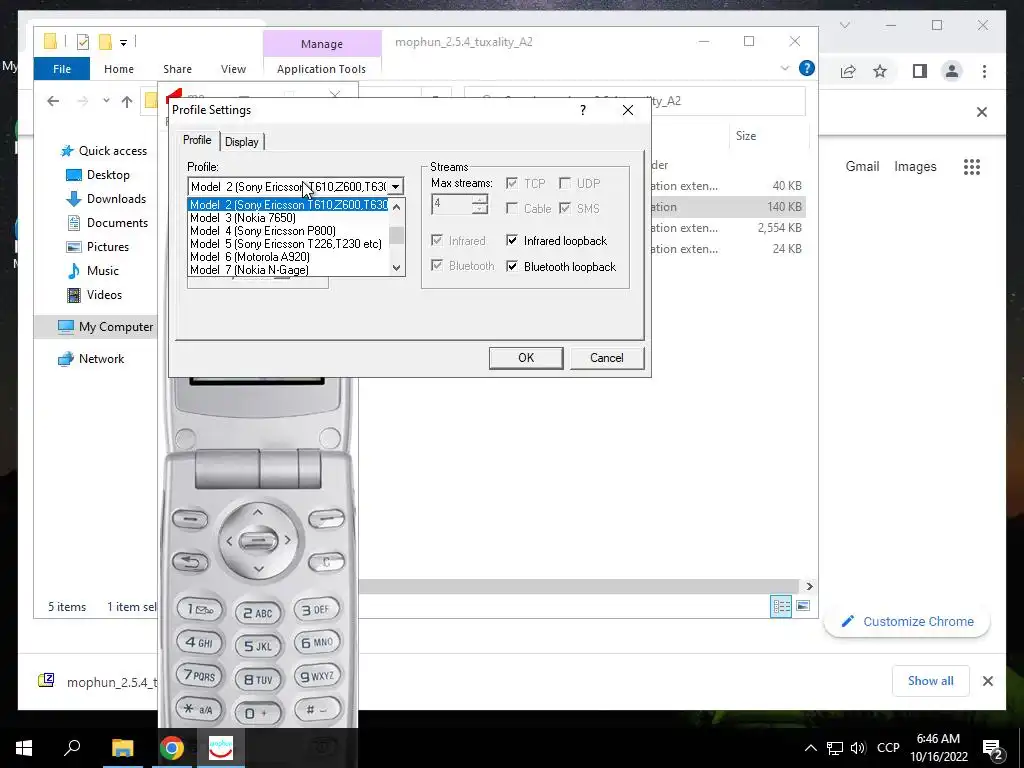The width and height of the screenshot is (1024, 768).
Task: Choose Model 7 (Nokia N-Gage) profile
Action: [x=288, y=270]
